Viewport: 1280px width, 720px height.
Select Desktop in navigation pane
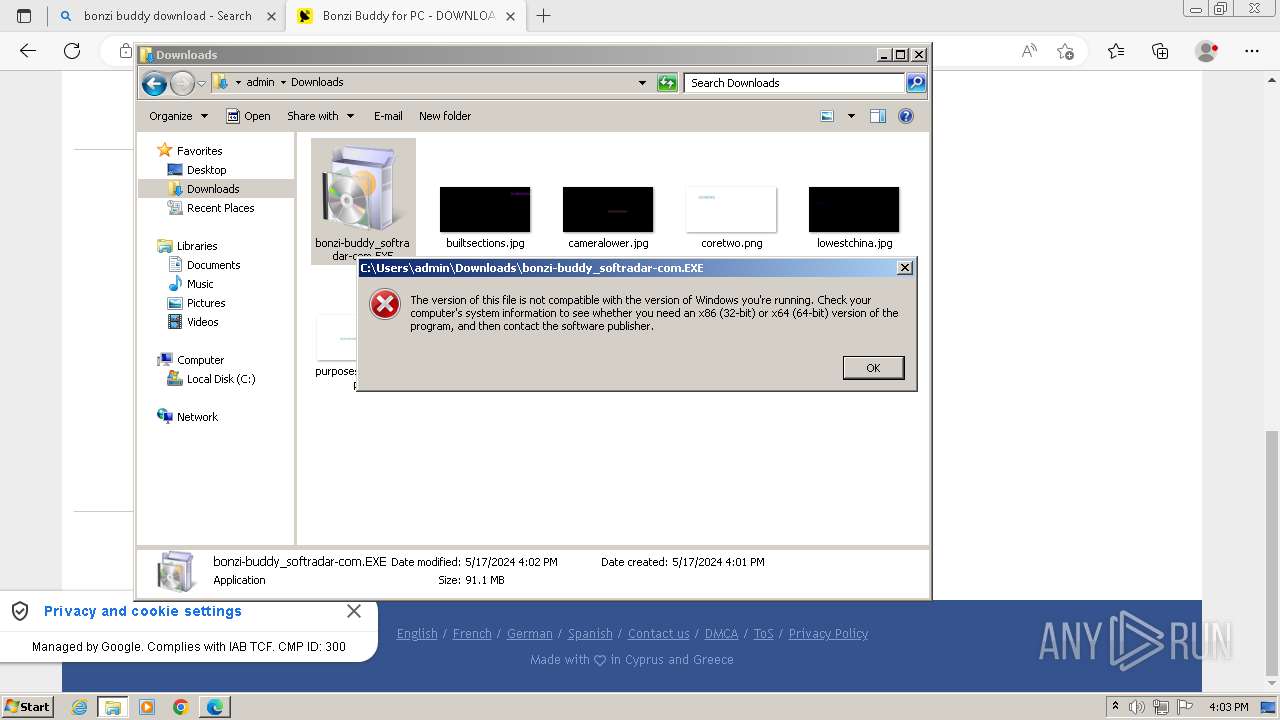click(206, 170)
